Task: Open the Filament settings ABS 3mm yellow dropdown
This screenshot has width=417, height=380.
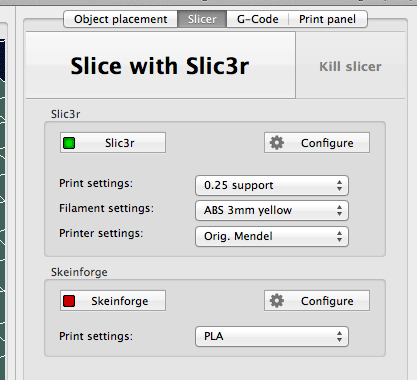Action: pos(272,210)
